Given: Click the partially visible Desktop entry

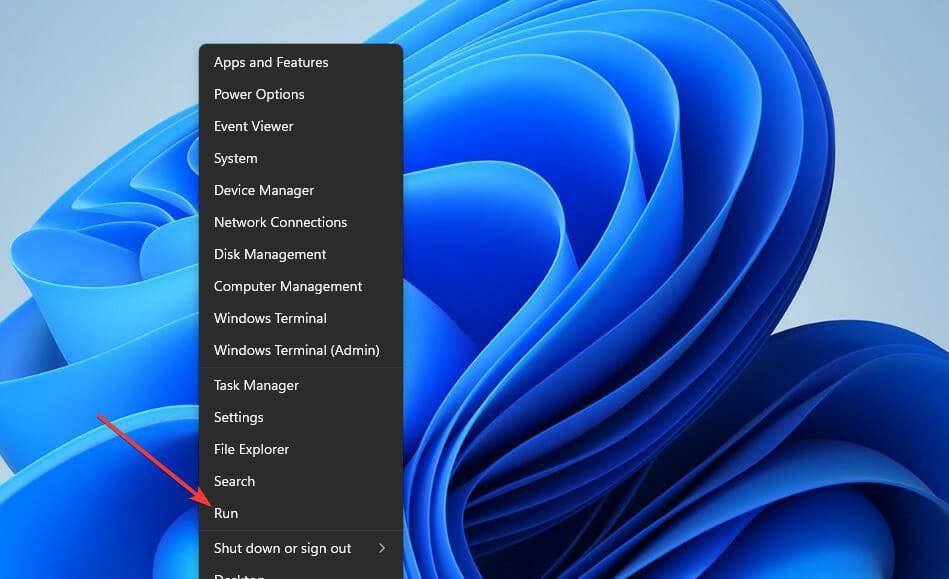Looking at the screenshot, I should coord(240,575).
